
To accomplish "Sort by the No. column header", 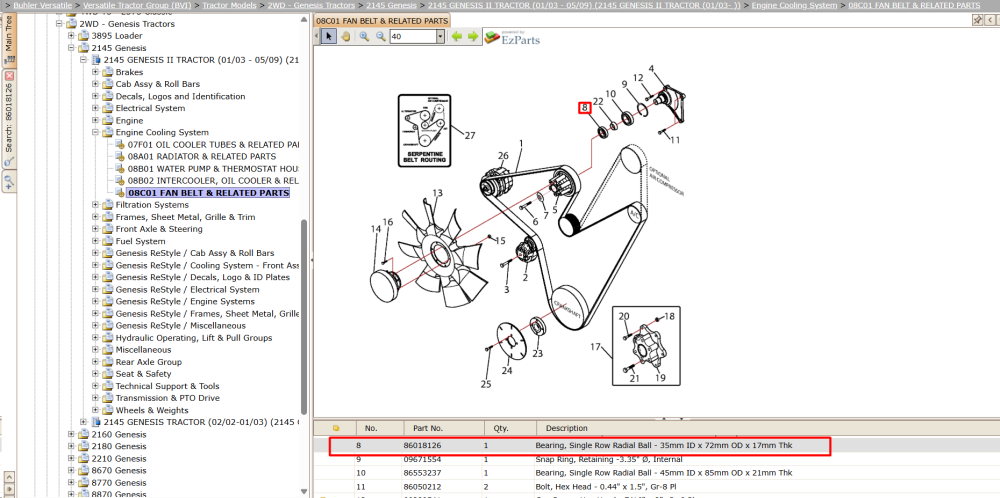I will (381, 428).
